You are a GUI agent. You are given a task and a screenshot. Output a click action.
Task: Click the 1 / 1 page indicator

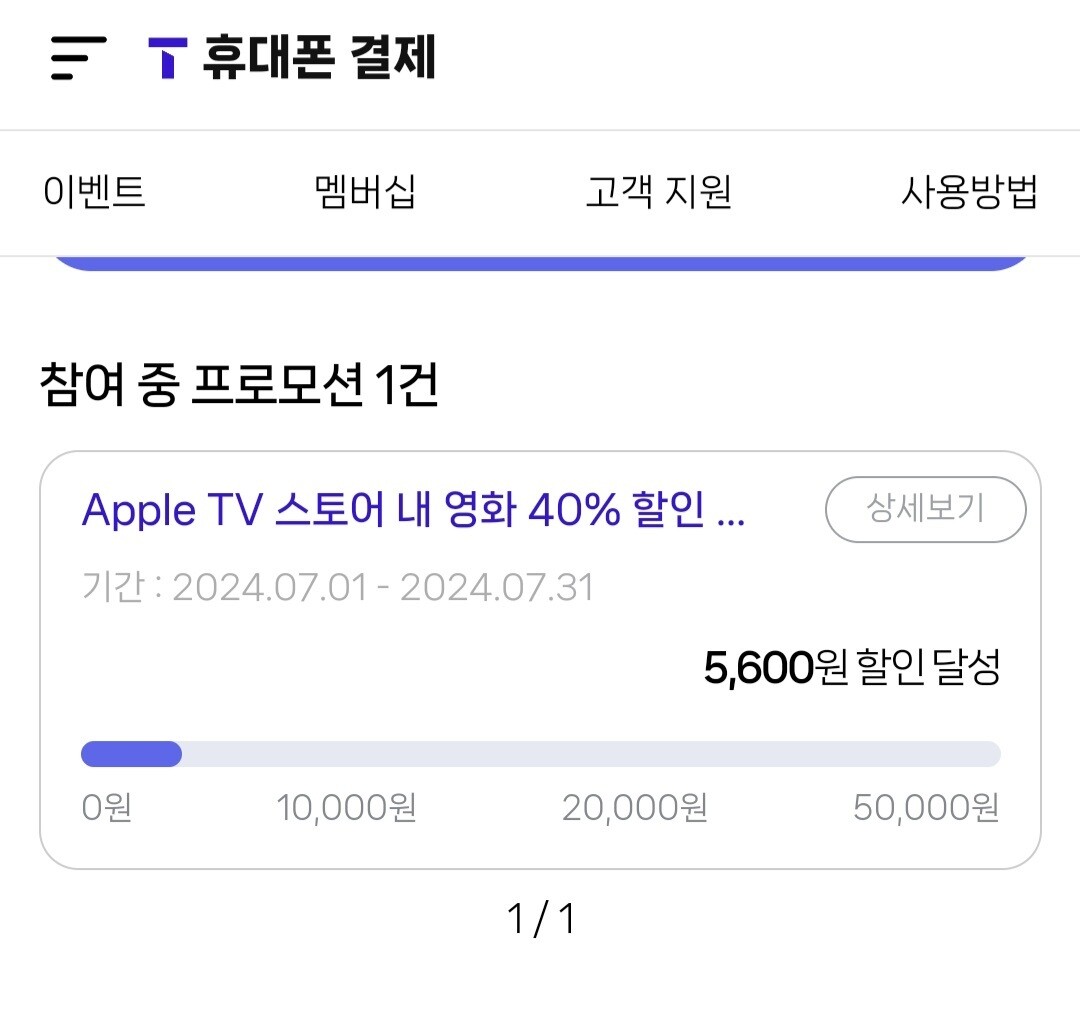pos(541,919)
